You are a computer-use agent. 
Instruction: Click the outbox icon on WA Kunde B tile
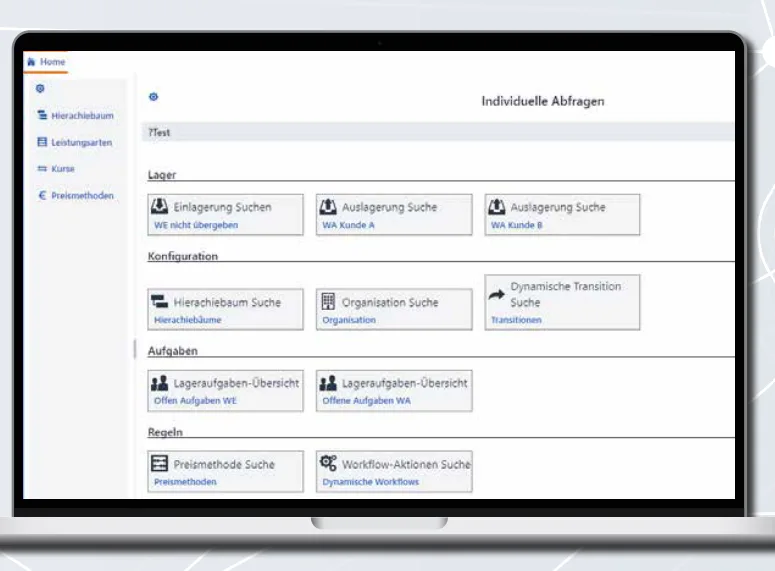point(497,206)
